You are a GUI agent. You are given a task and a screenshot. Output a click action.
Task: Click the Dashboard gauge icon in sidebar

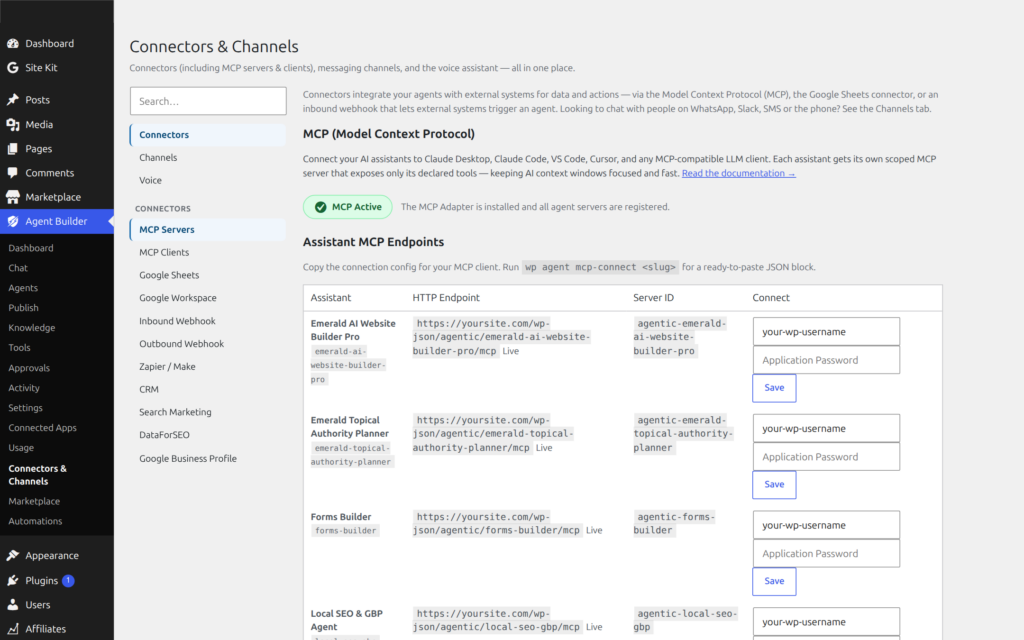[x=12, y=44]
